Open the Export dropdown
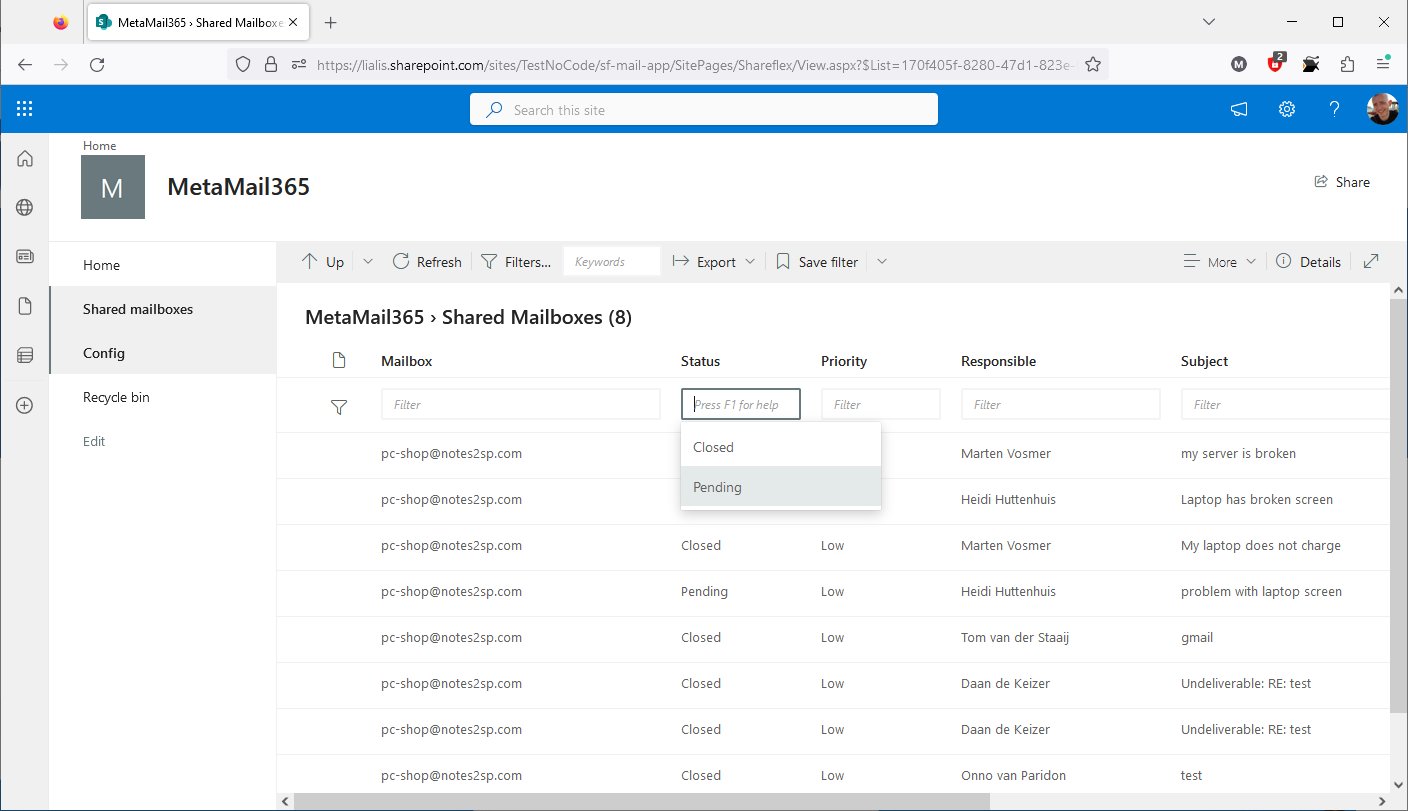 (713, 262)
